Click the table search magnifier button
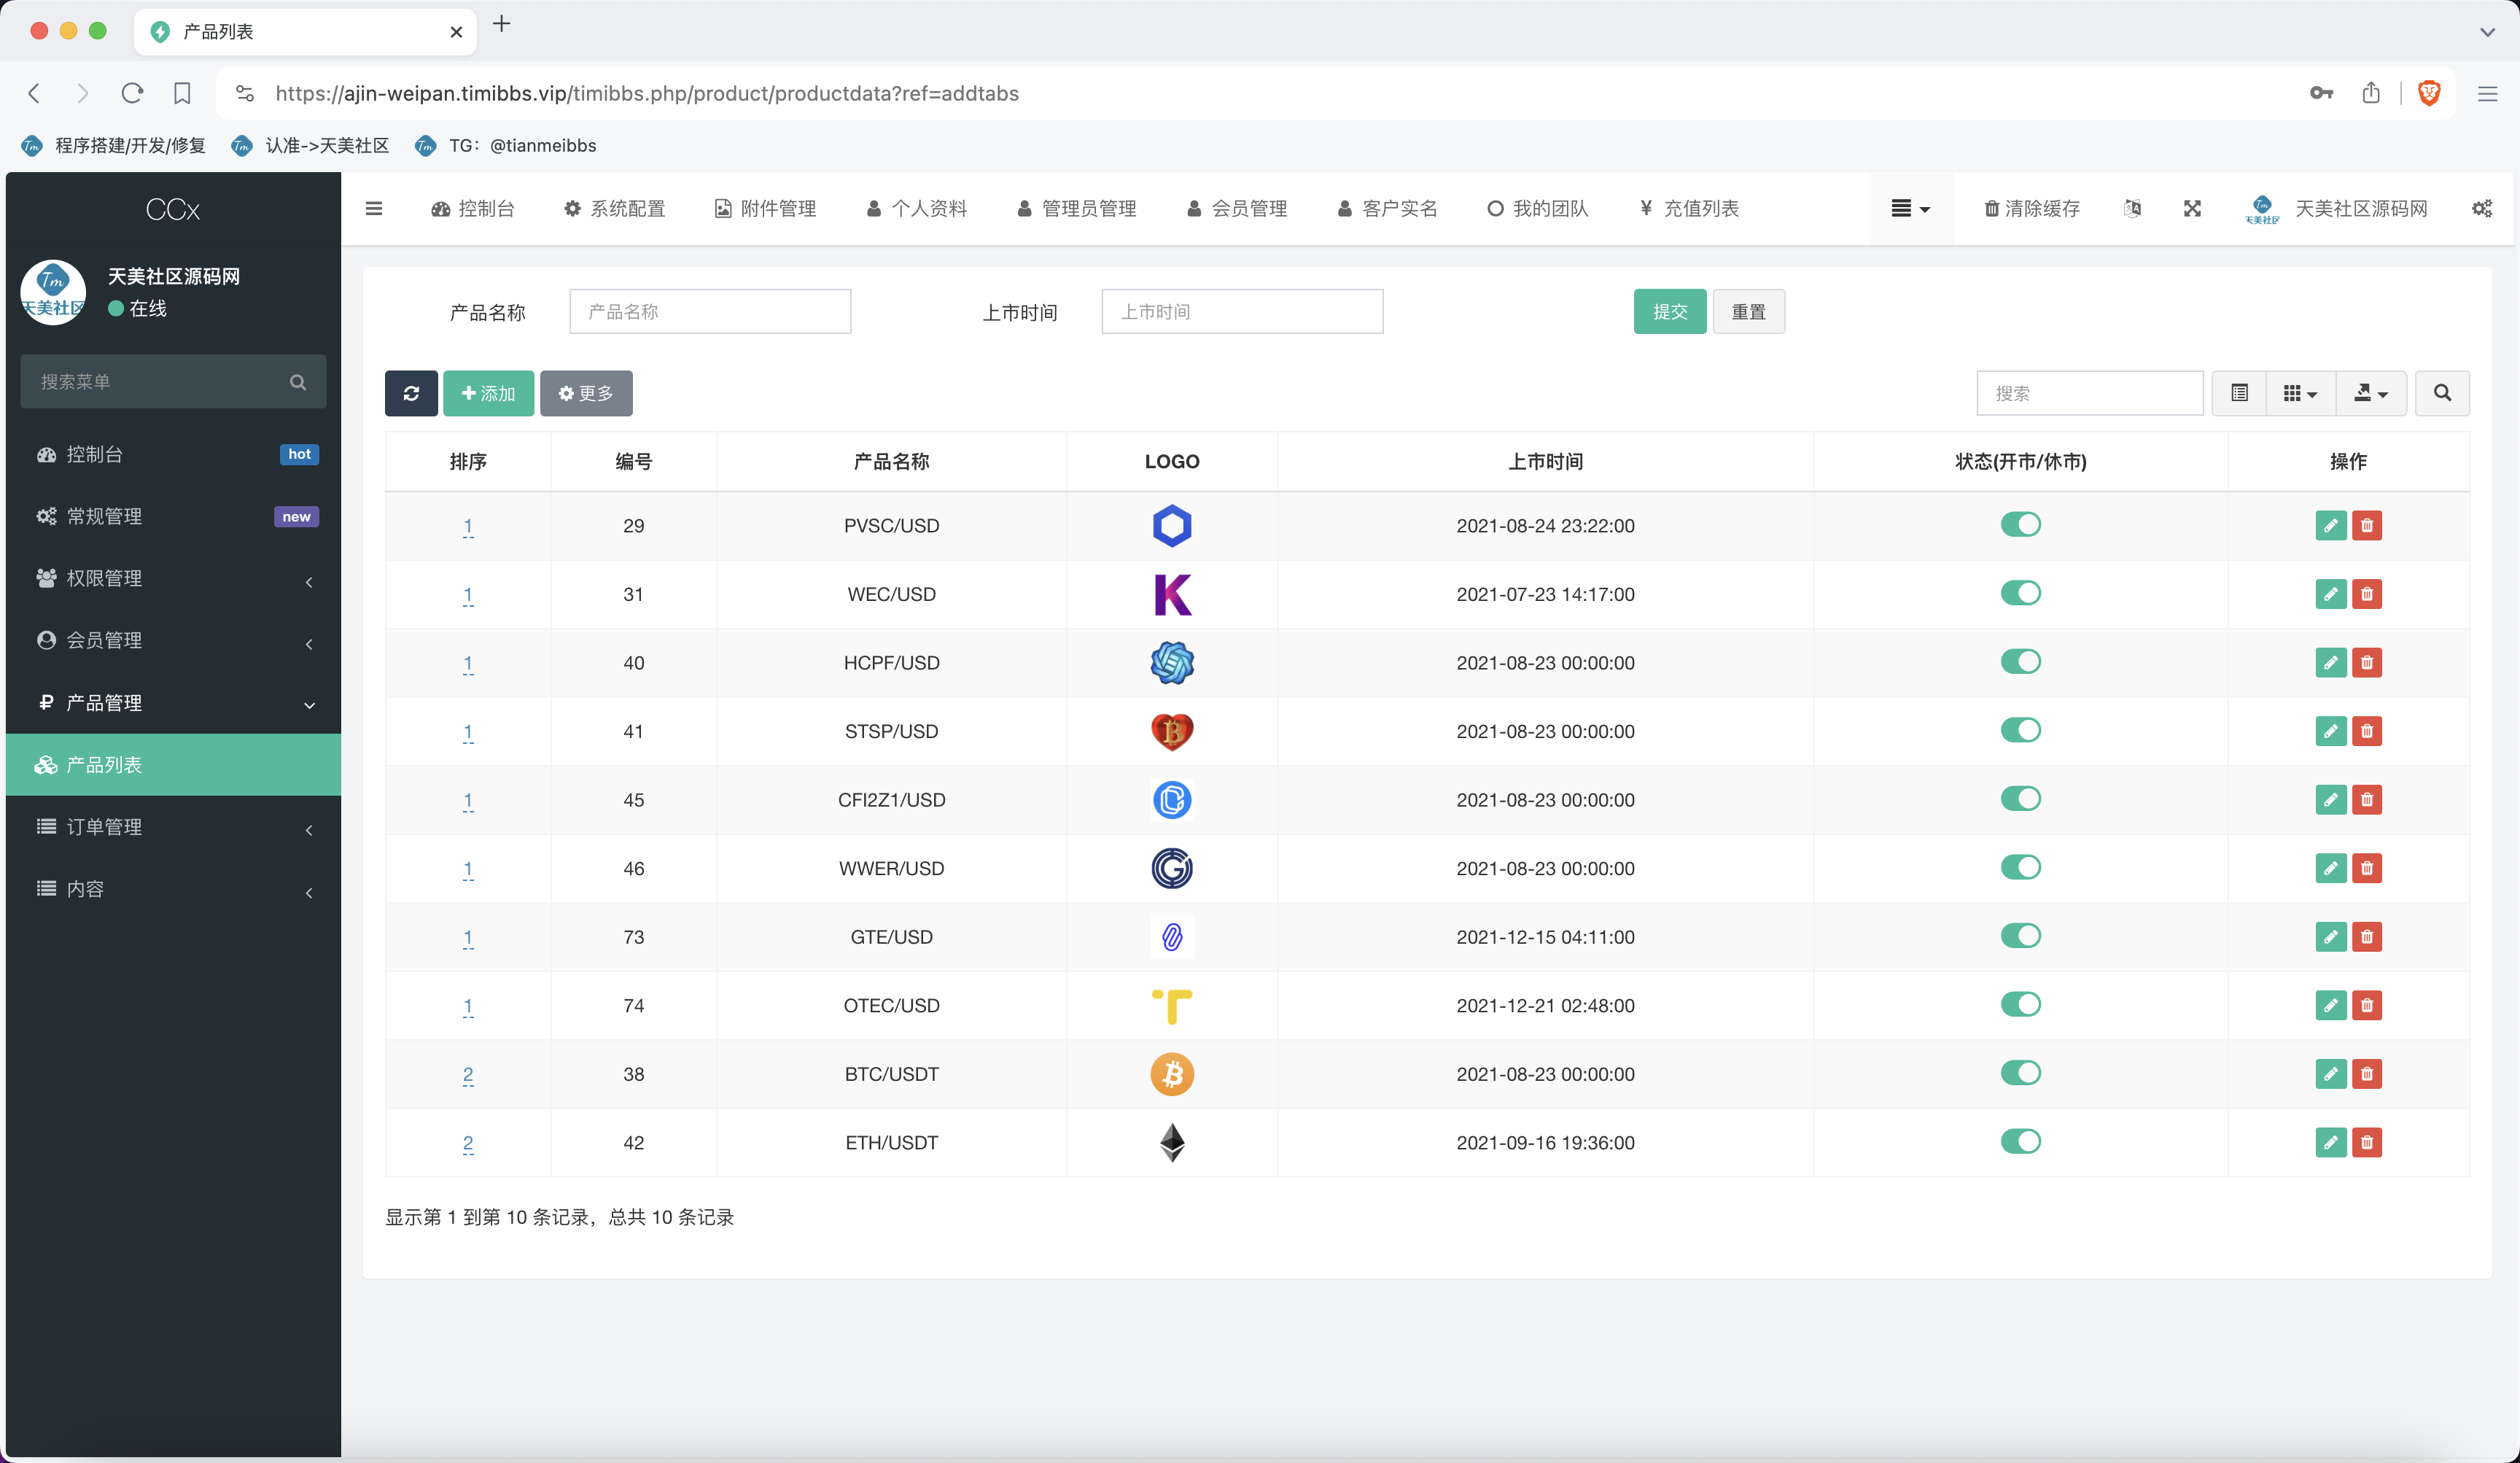Screen dimensions: 2520x1463 tap(2442, 393)
